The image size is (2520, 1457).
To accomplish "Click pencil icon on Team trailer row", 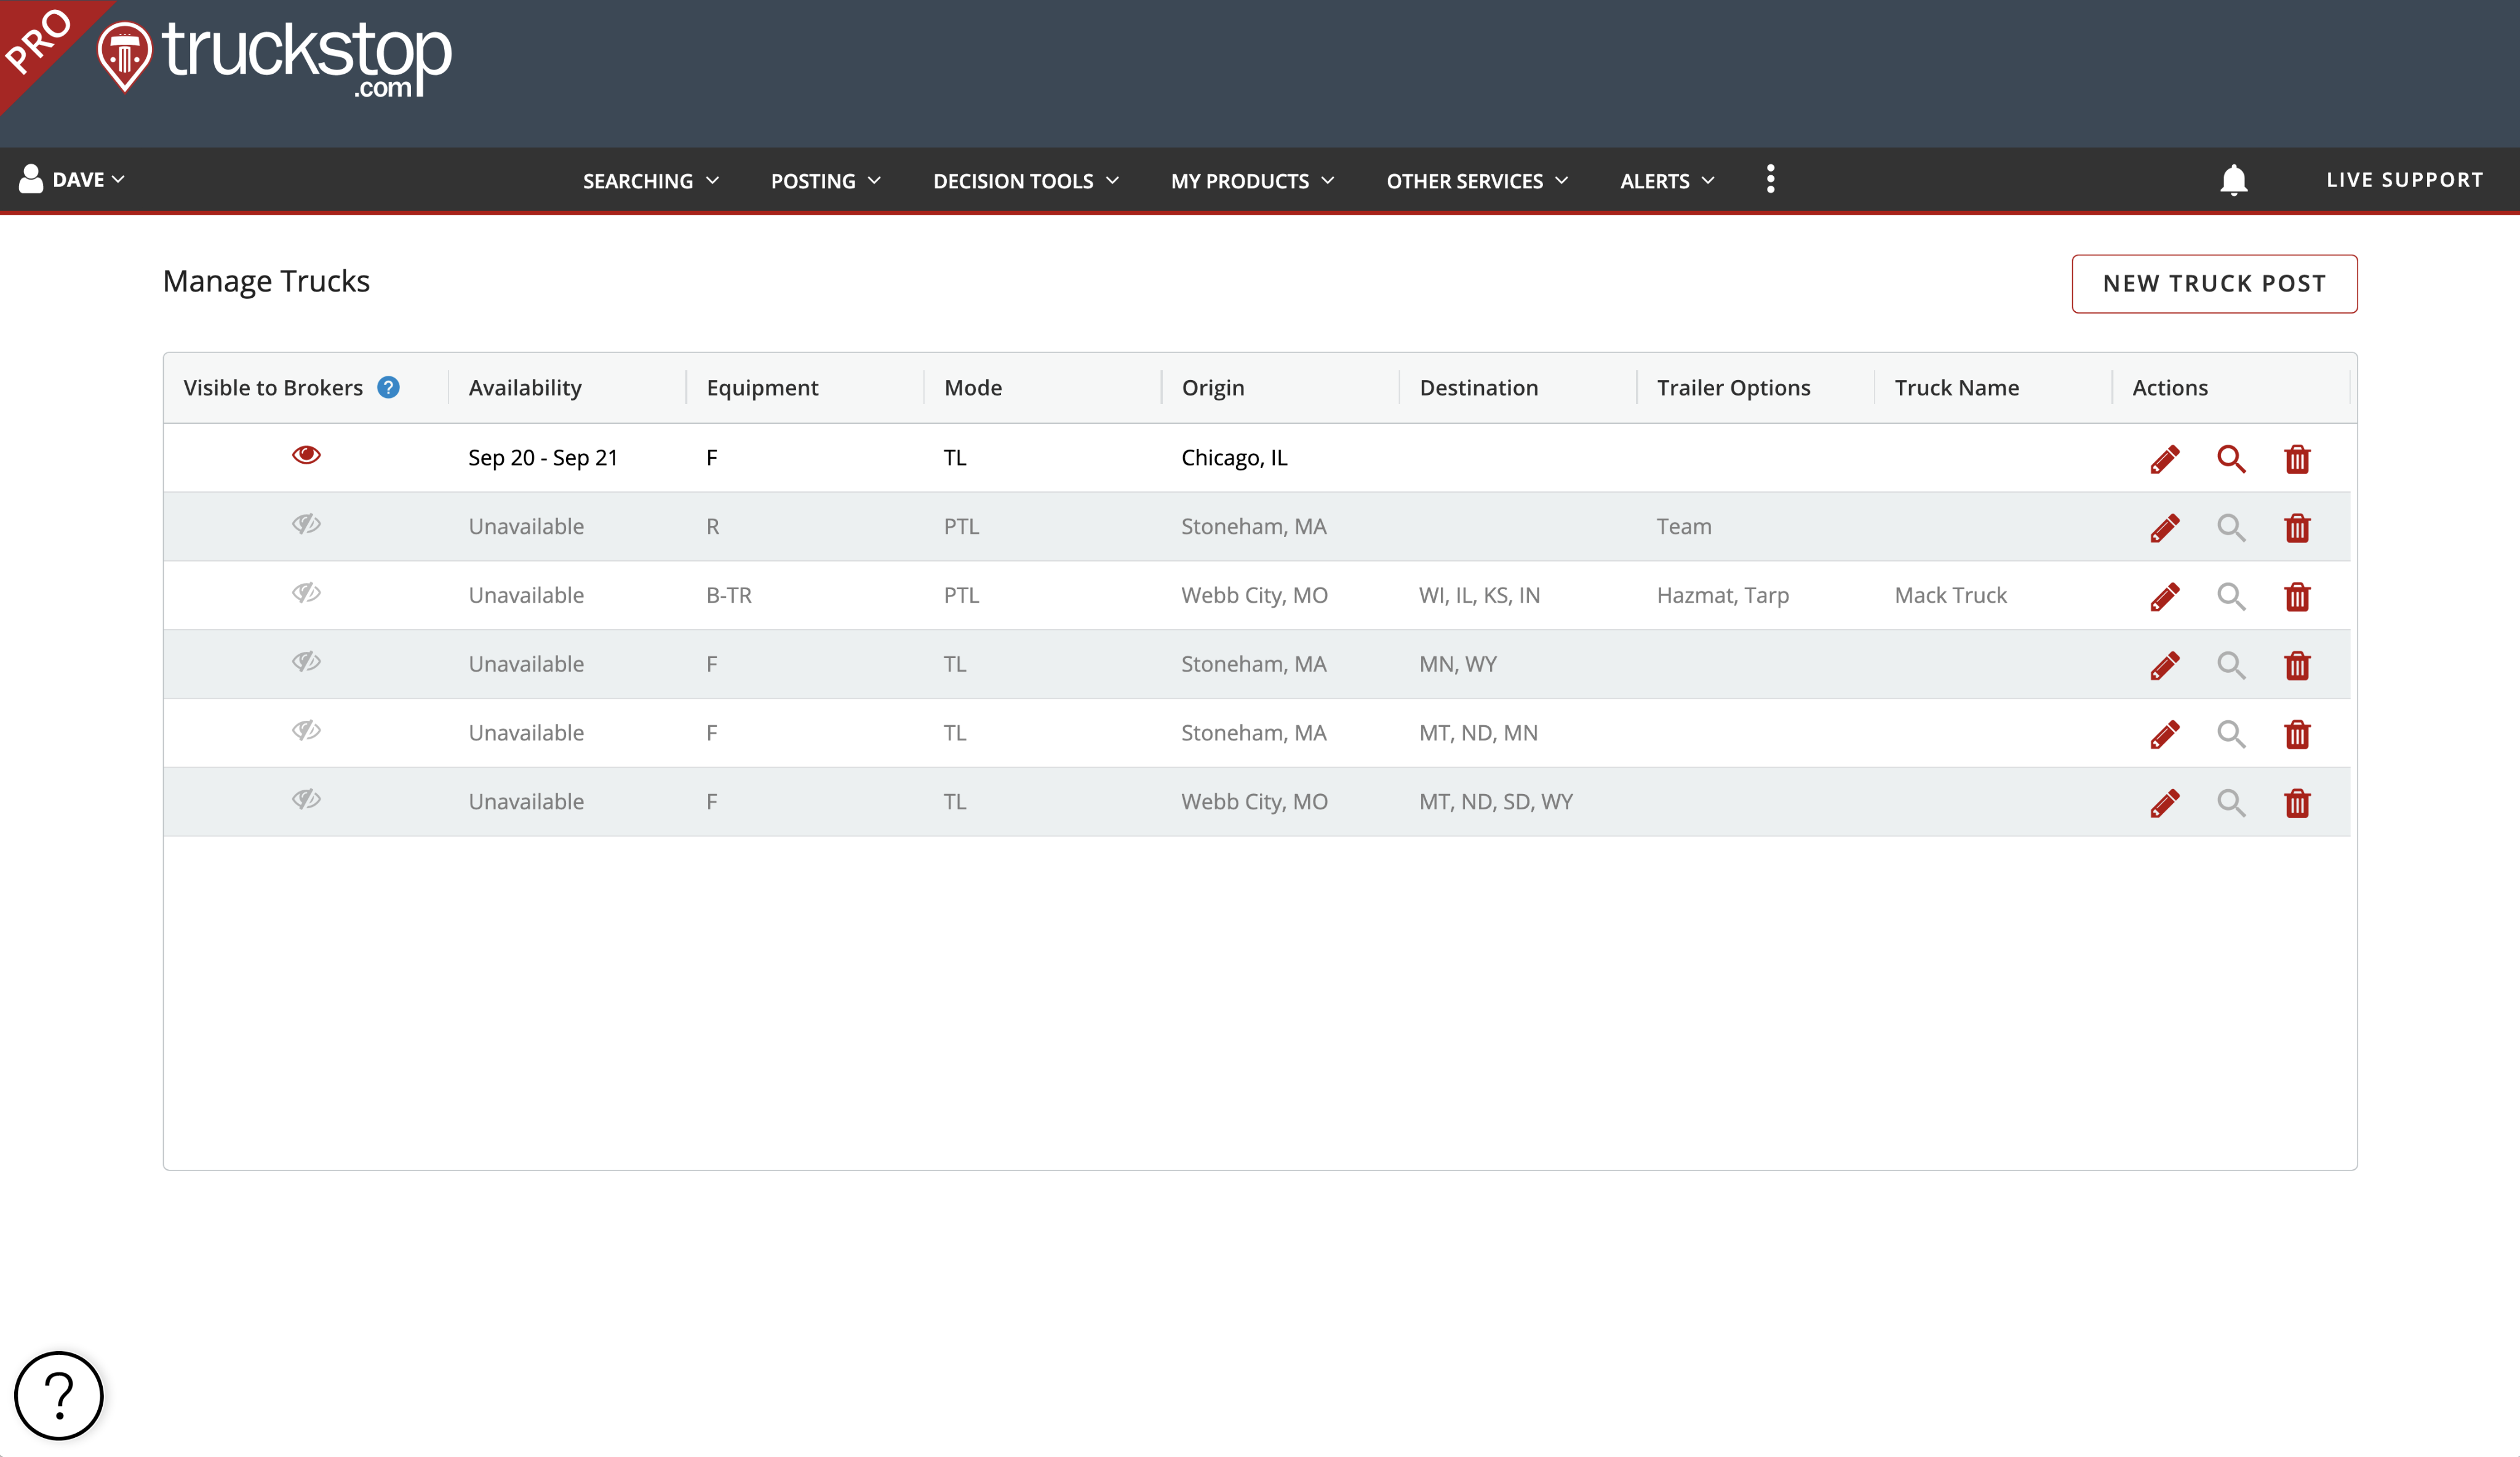I will (2164, 528).
